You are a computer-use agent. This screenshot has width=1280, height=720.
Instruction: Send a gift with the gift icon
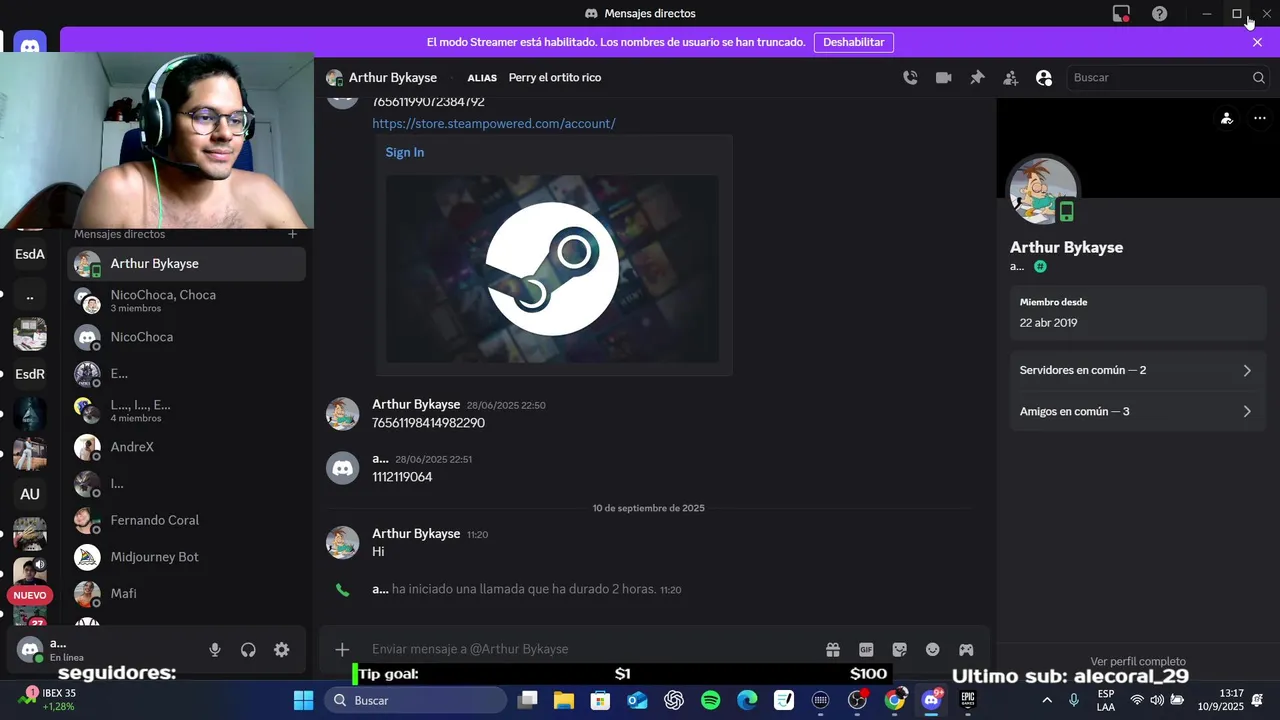(x=833, y=649)
